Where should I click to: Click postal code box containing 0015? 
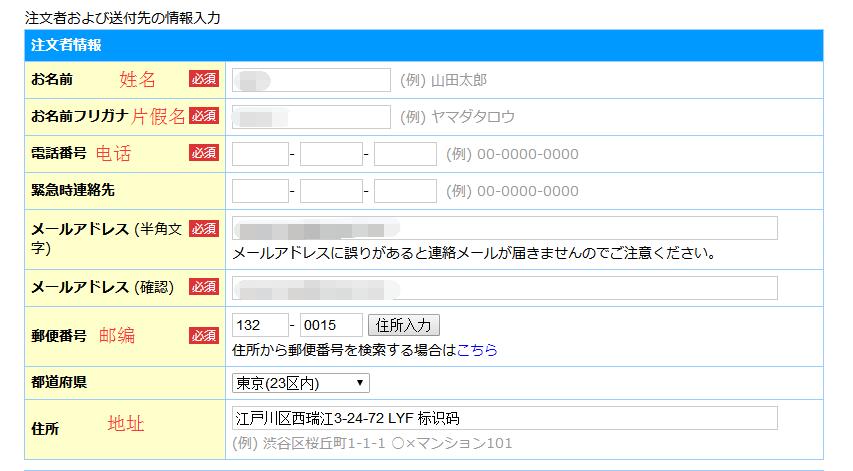tap(331, 325)
